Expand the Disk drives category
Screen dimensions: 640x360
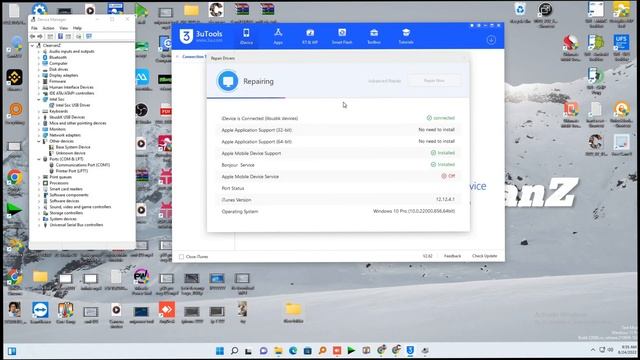39,70
